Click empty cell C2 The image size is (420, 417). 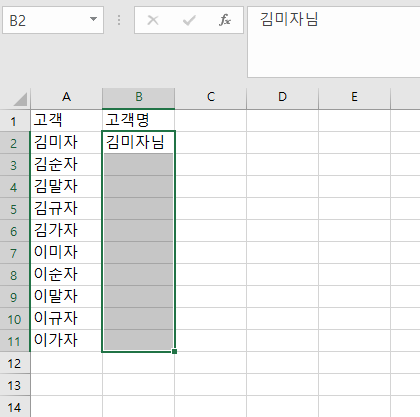[x=211, y=143]
